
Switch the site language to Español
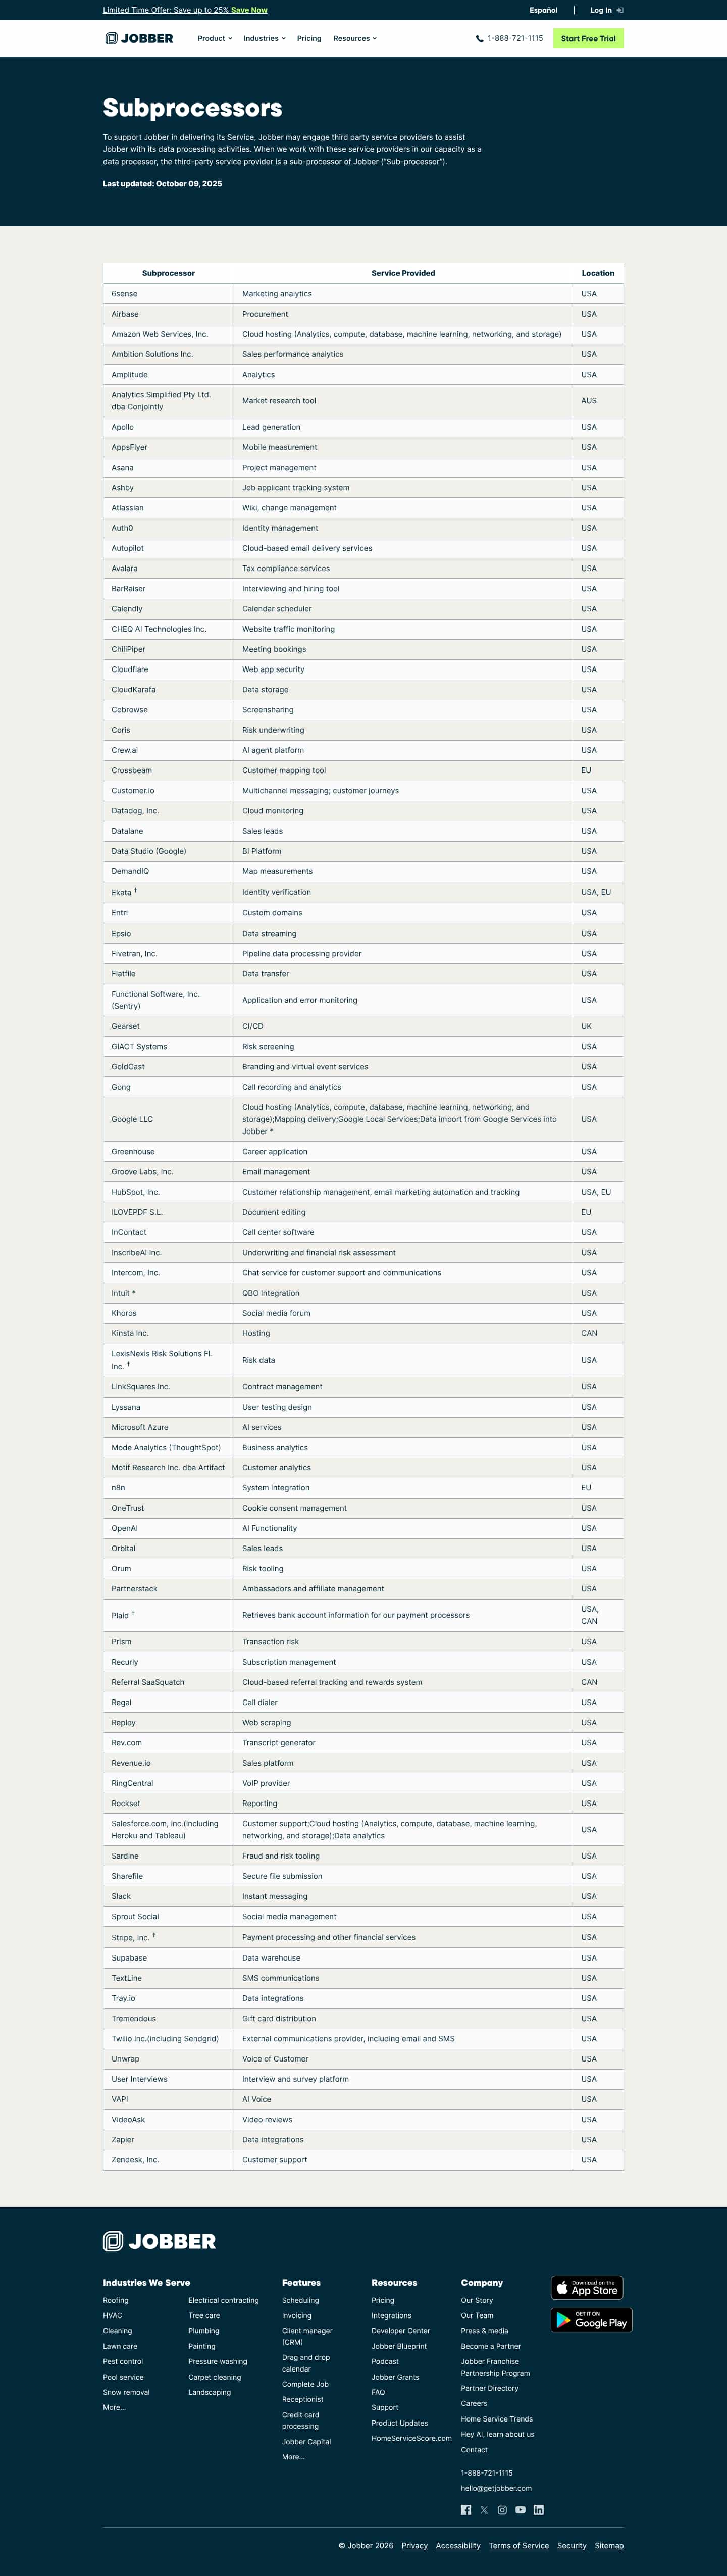point(543,10)
